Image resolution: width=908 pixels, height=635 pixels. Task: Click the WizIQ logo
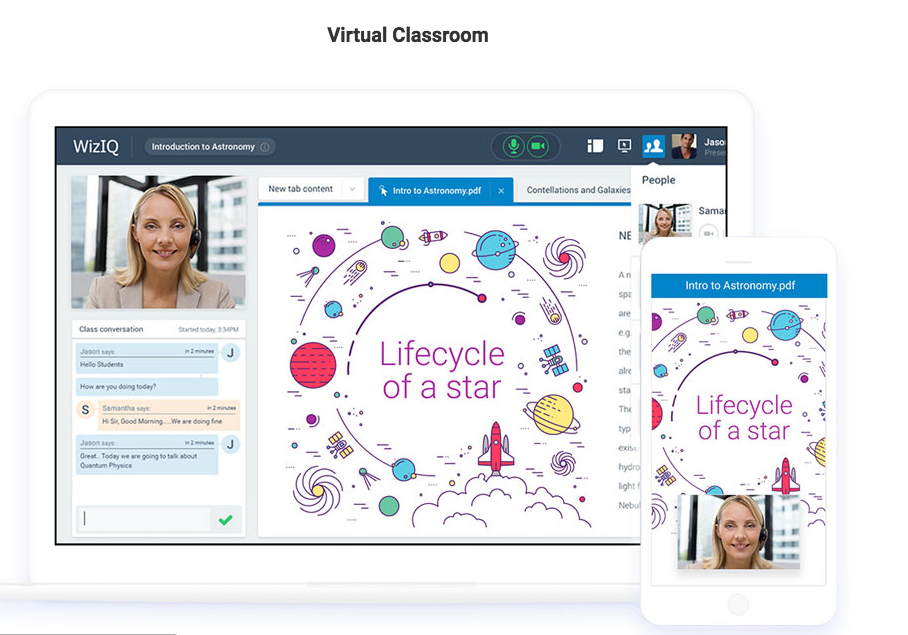point(96,147)
